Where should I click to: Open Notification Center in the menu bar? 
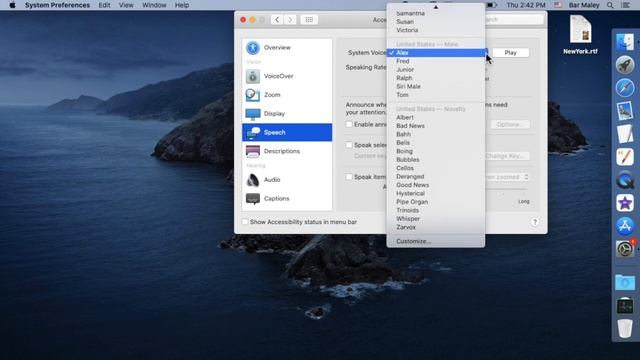(625, 5)
